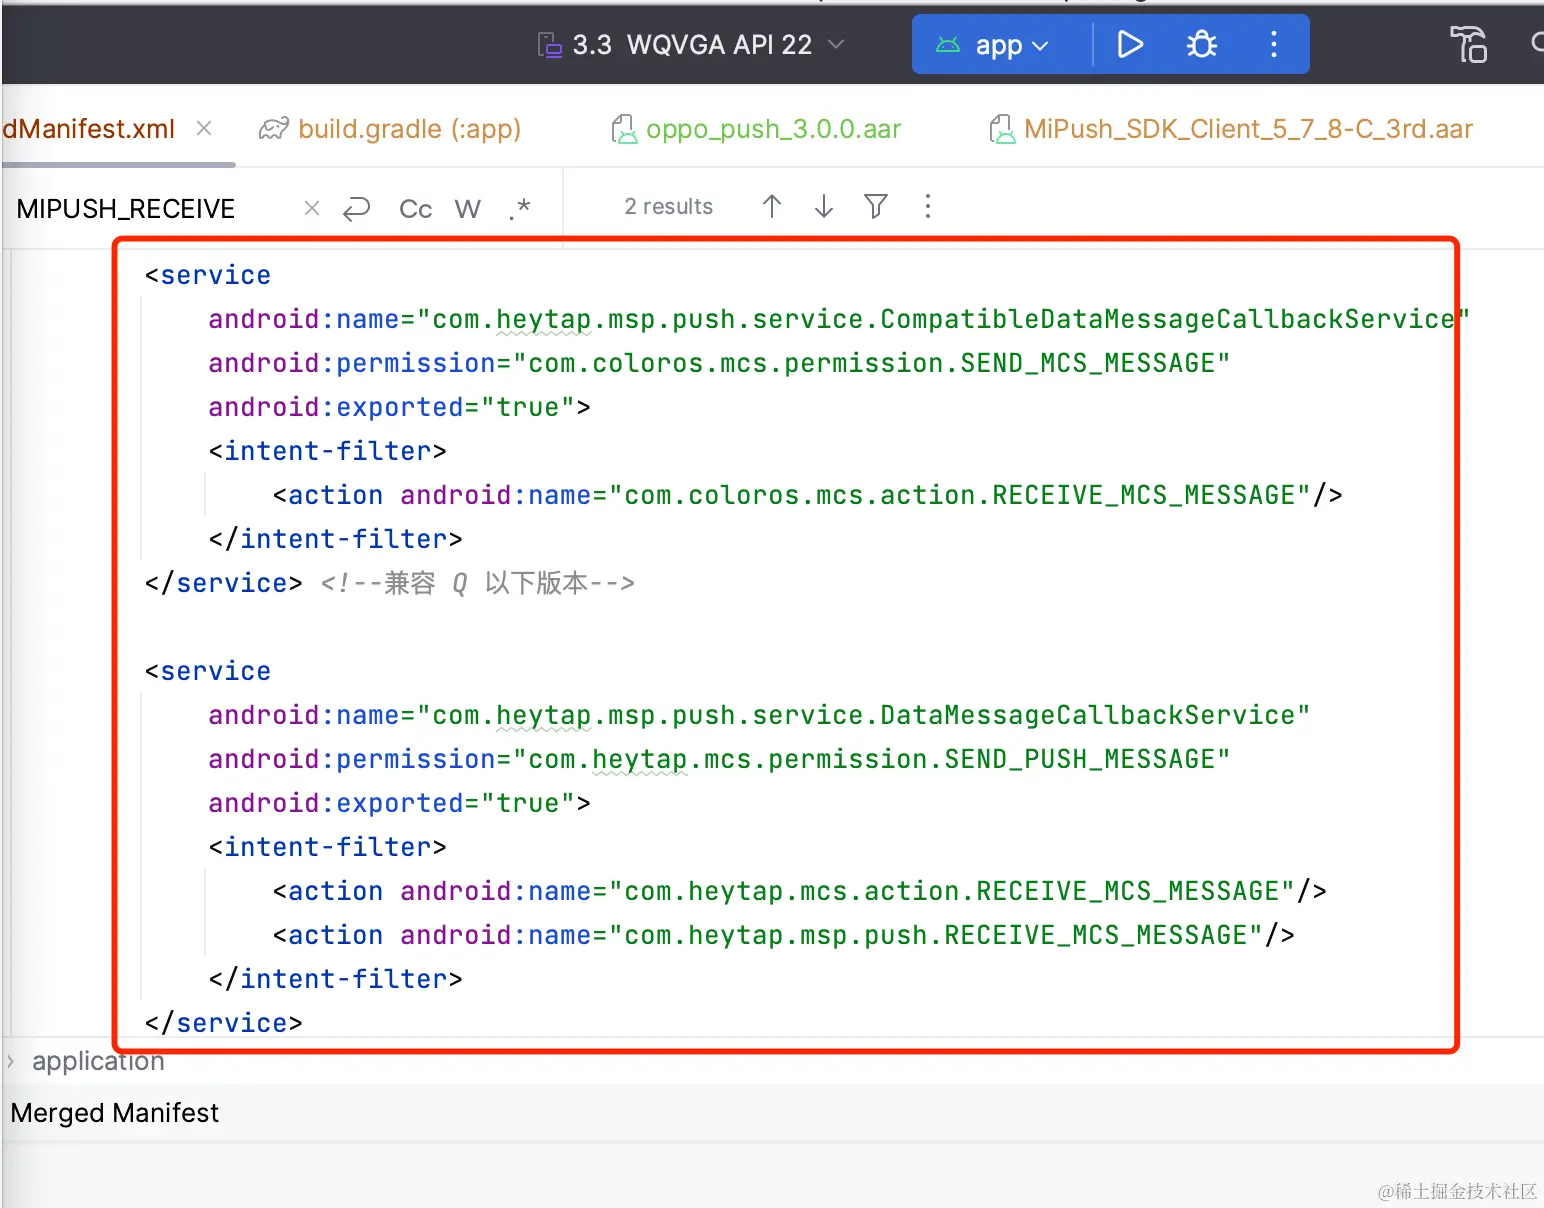Viewport: 1544px width, 1208px height.
Task: Go to previous search occurrence
Action: 771,206
